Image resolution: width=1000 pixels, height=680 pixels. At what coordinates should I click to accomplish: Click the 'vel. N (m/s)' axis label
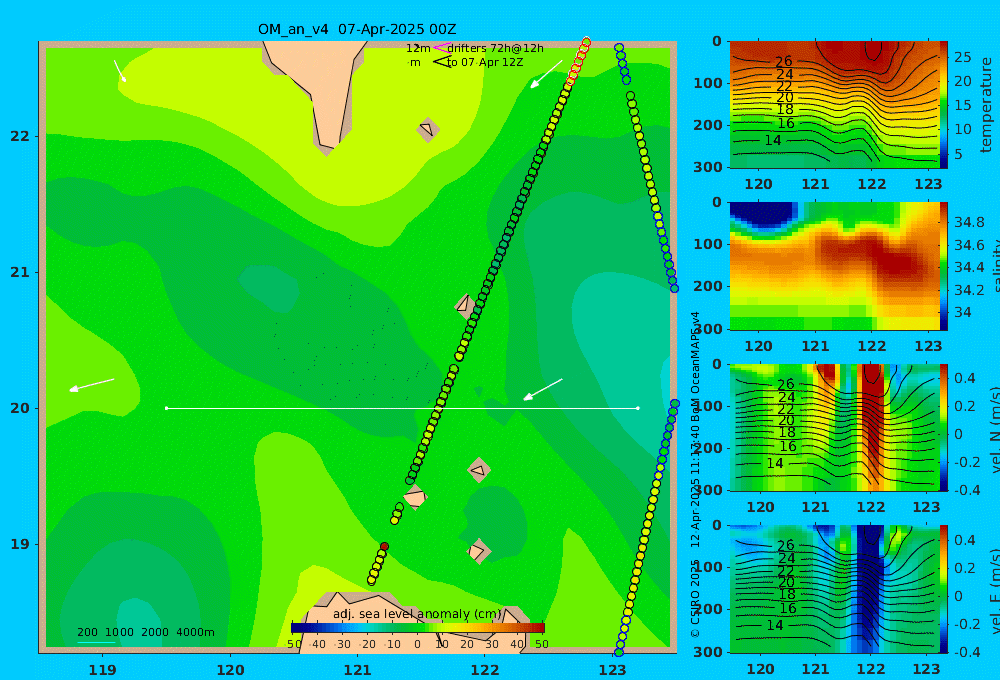[x=995, y=429]
